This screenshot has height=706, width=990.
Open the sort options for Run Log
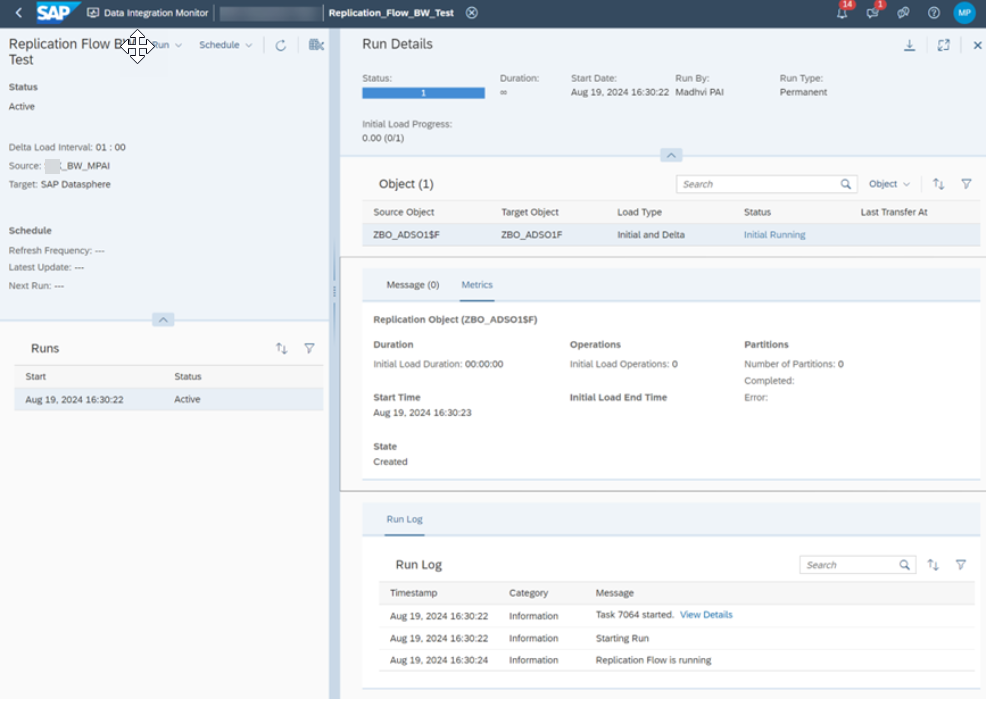(x=933, y=564)
